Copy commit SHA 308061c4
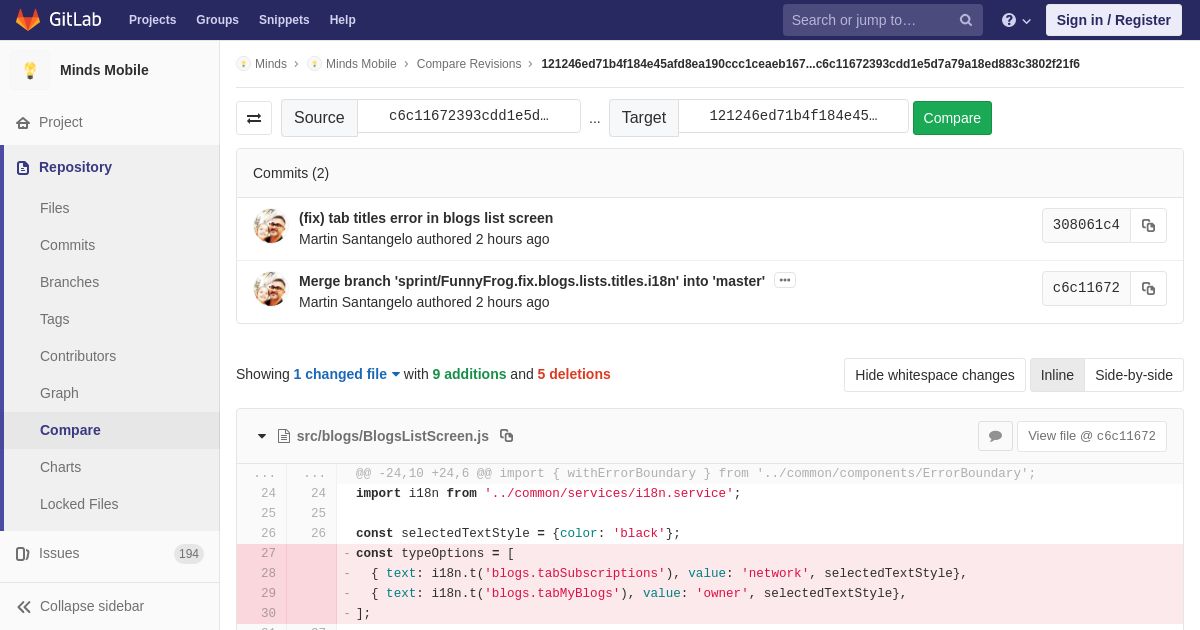Screen dimensions: 1200x630 tap(1149, 225)
